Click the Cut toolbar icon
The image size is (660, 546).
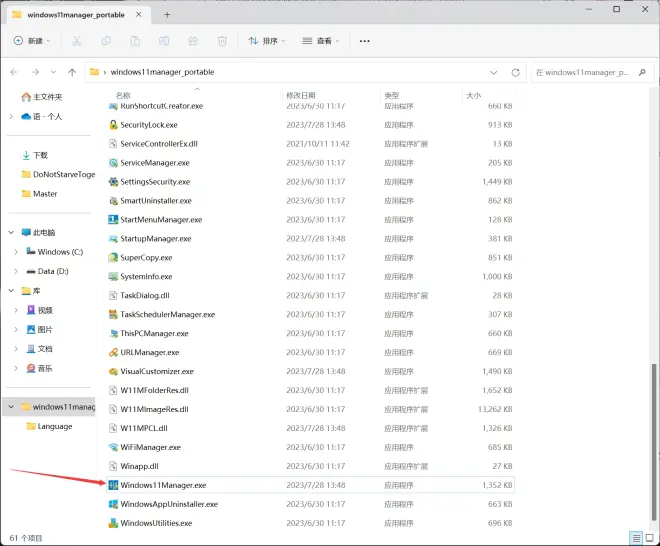77,41
